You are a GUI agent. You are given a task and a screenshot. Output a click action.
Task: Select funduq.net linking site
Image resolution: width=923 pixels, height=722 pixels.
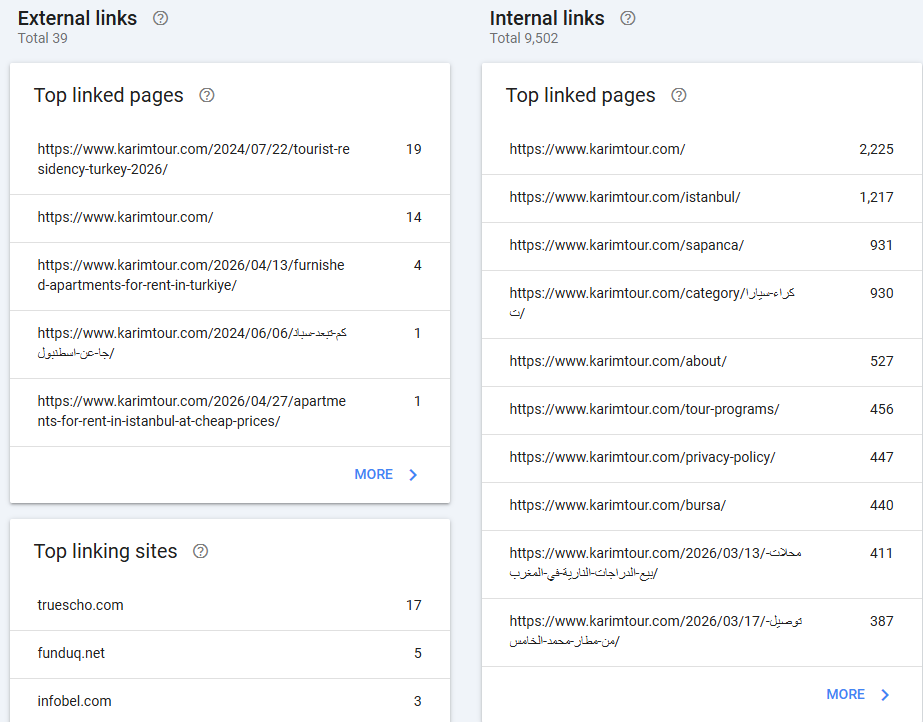coord(230,654)
